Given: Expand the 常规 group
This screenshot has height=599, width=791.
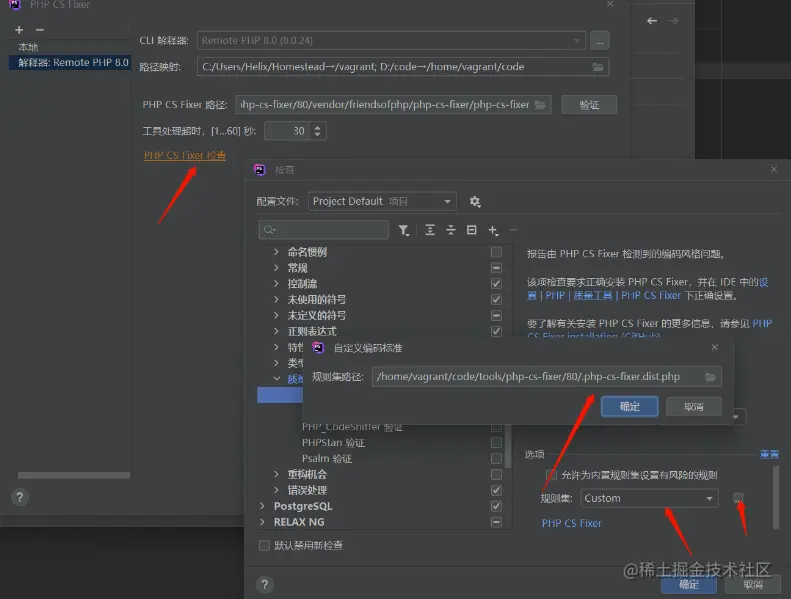Looking at the screenshot, I should pos(276,267).
